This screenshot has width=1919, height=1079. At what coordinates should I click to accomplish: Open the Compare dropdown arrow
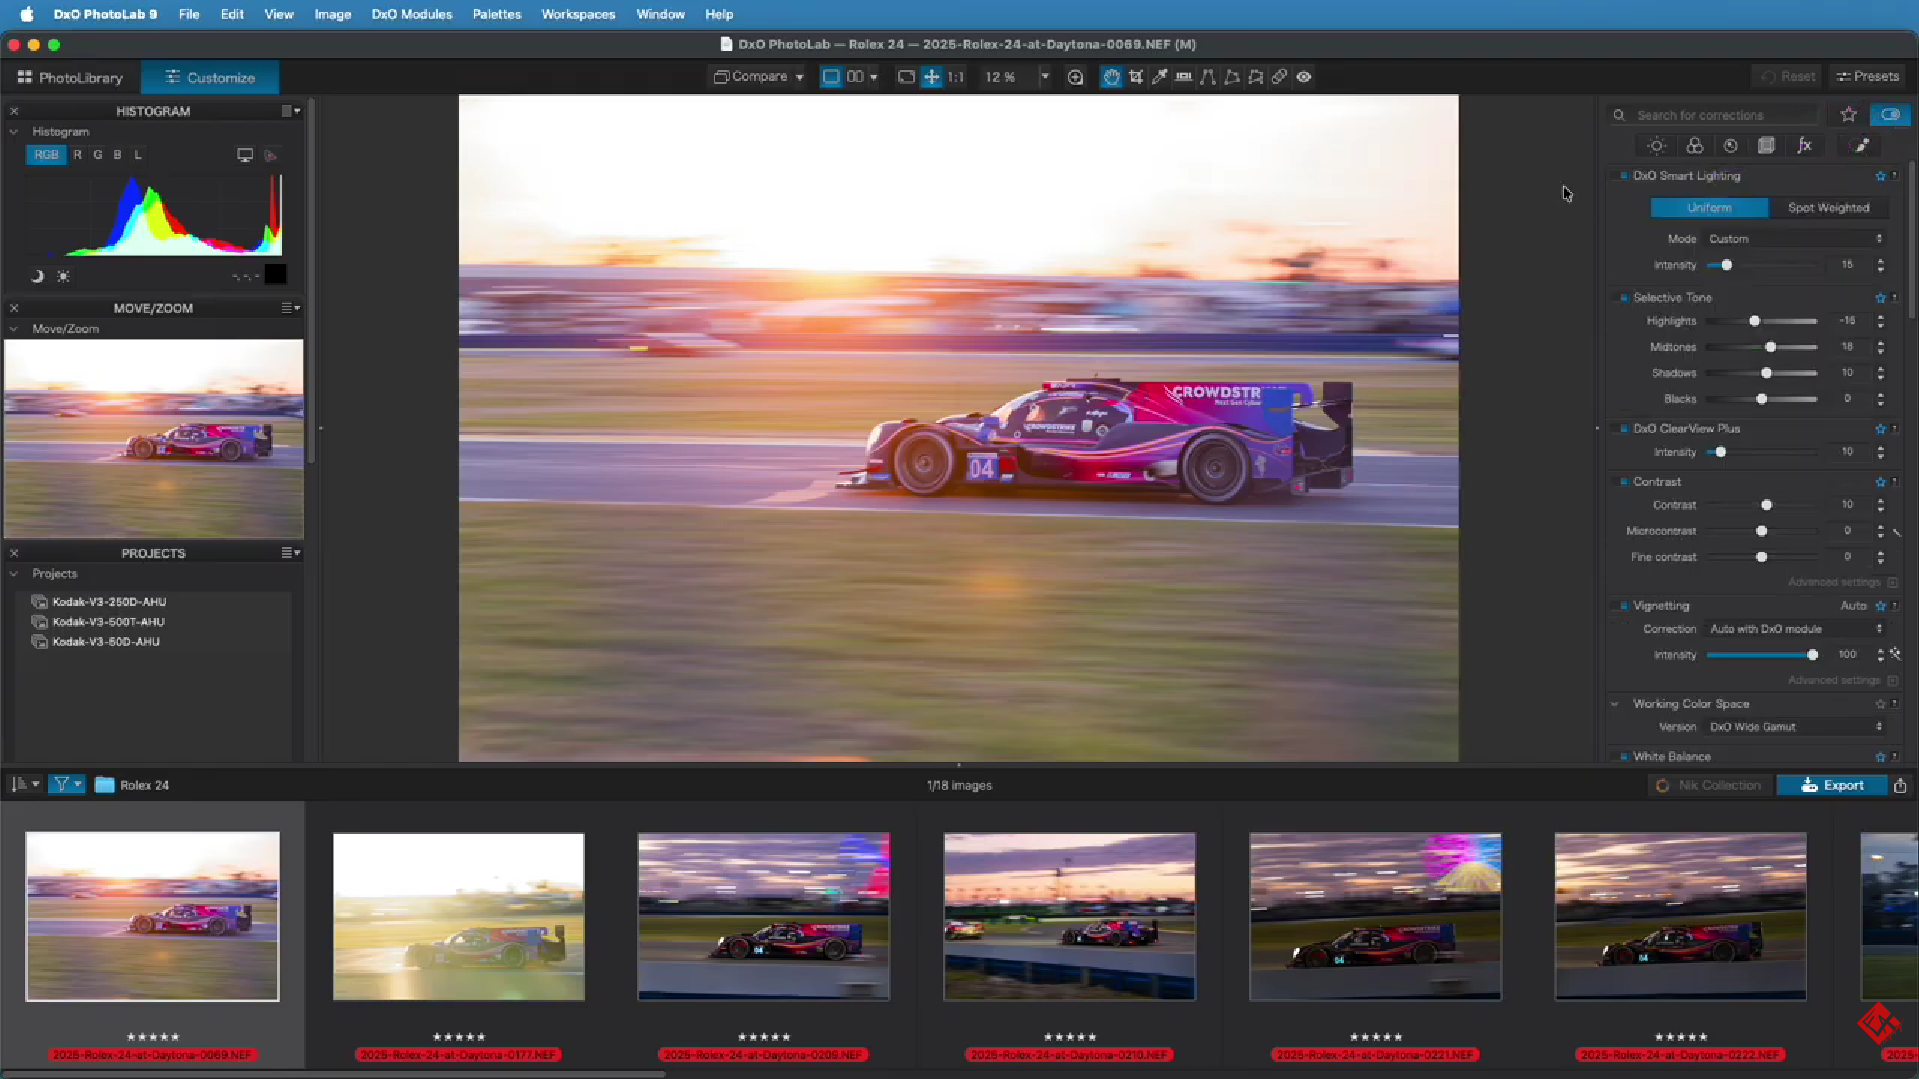pos(799,77)
